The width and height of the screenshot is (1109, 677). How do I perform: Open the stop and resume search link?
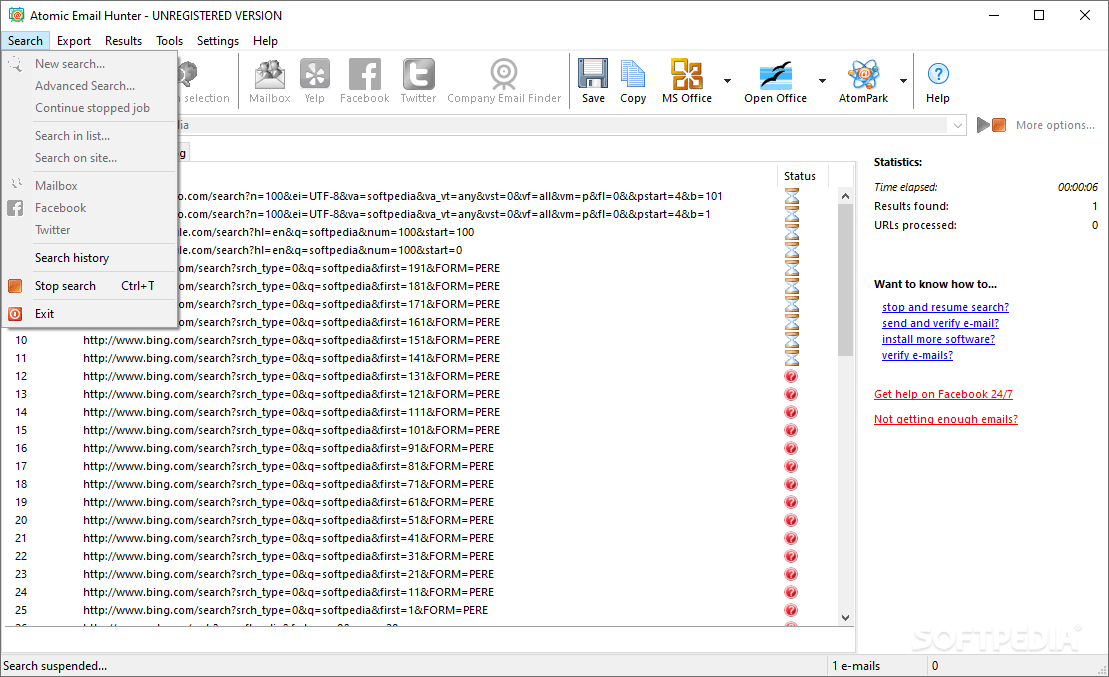click(944, 306)
